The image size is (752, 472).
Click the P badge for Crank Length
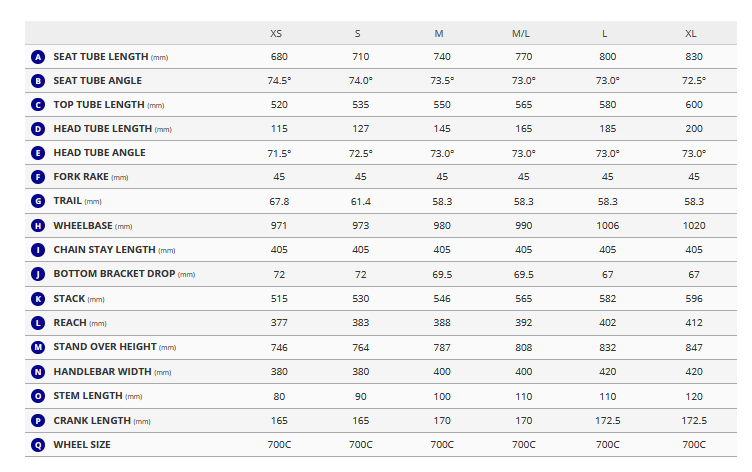pos(38,421)
